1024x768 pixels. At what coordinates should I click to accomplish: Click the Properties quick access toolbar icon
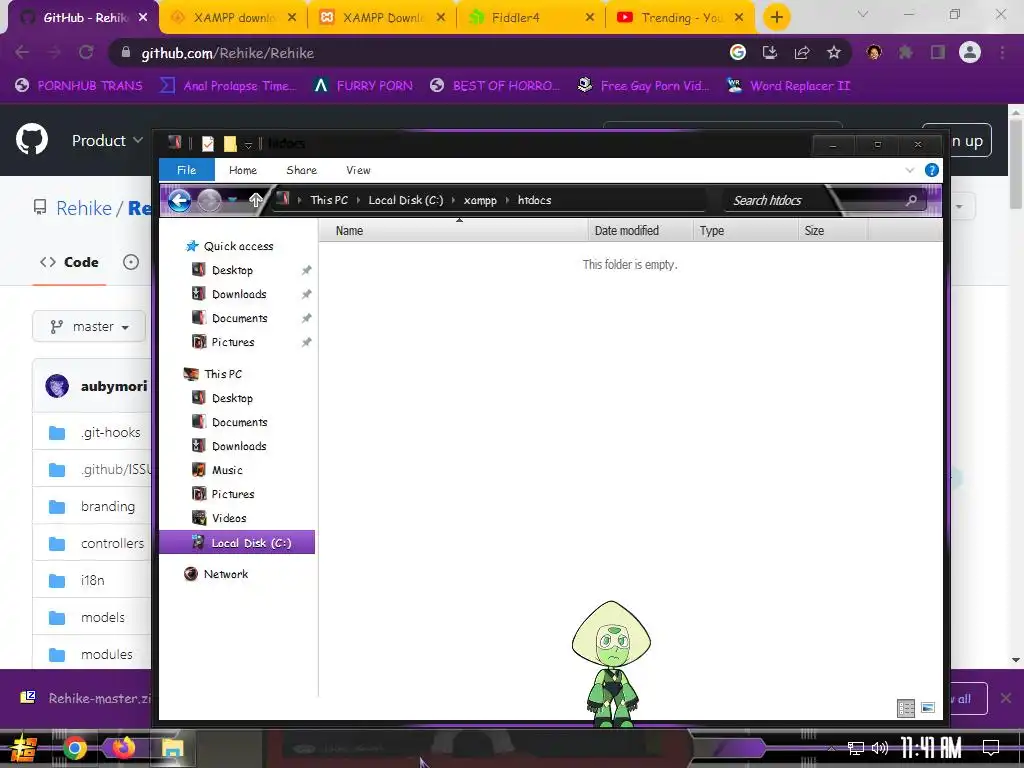pos(208,144)
